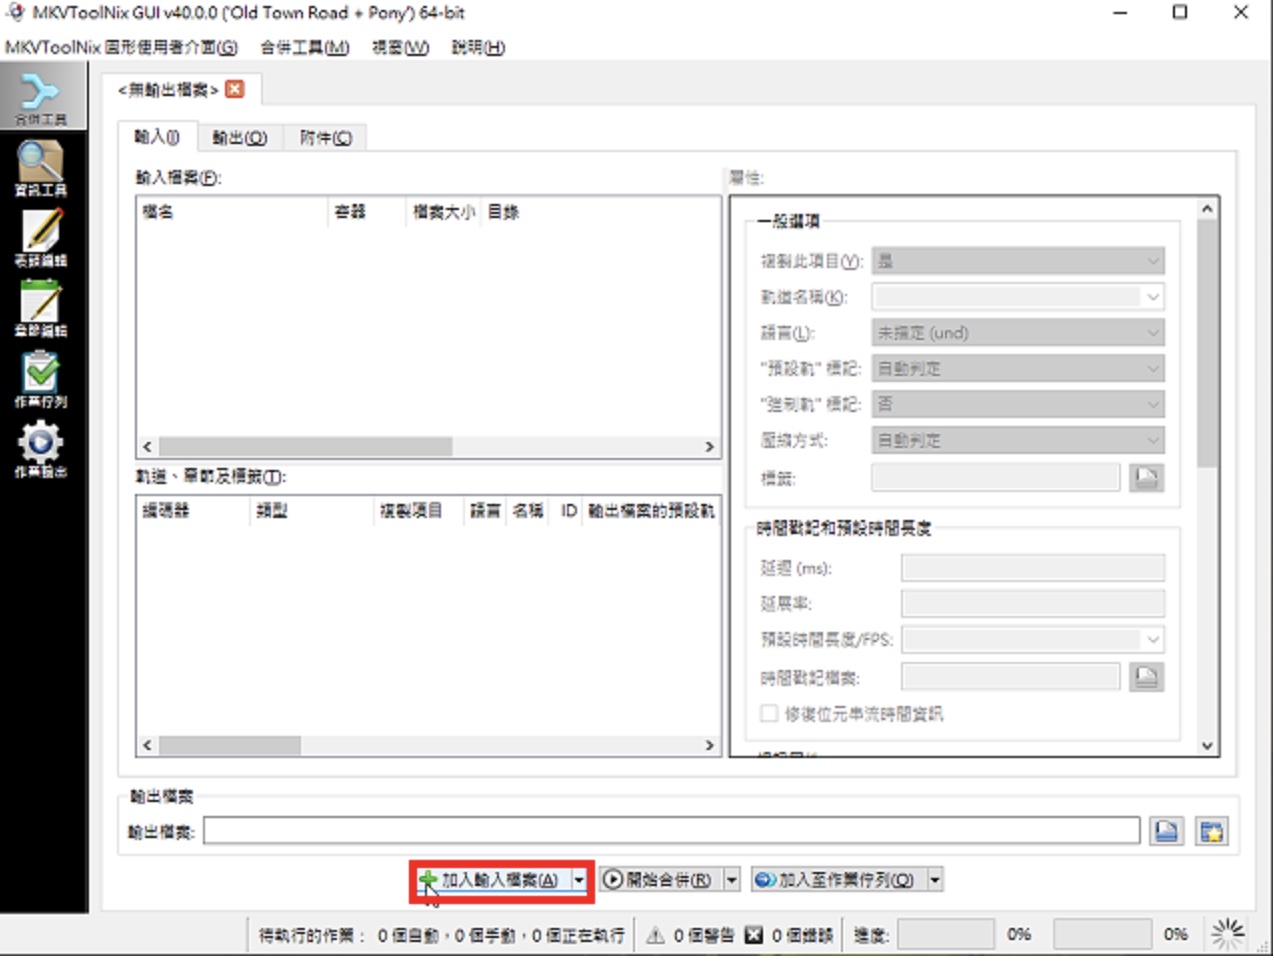This screenshot has height=968, width=1274.
Task: Click the 時間戳記檔案 timestamp file field
Action: tap(1010, 677)
